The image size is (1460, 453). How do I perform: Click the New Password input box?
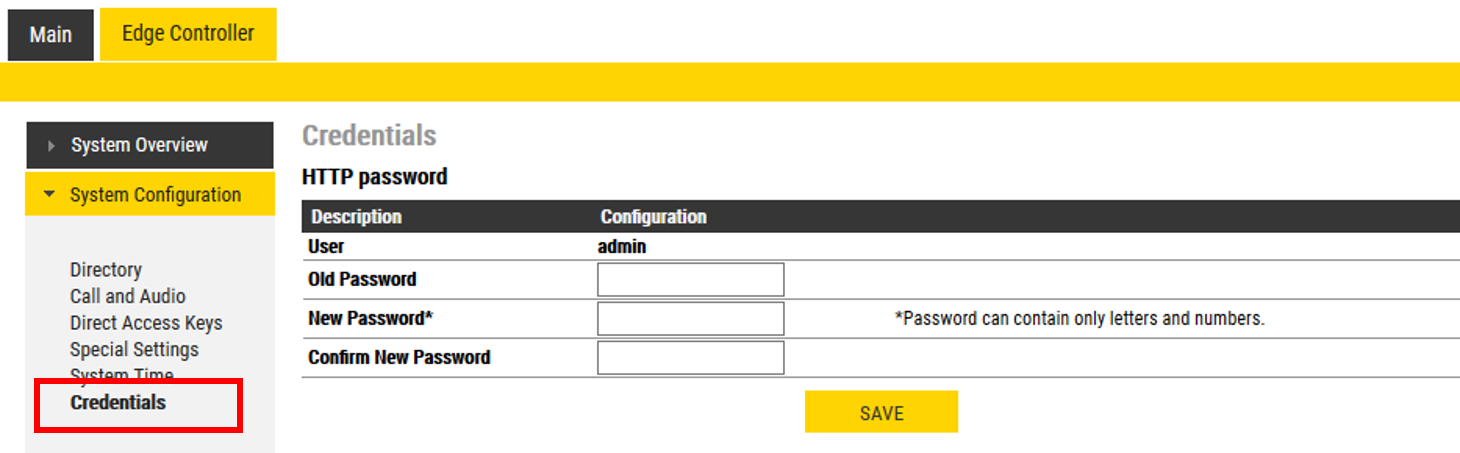pyautogui.click(x=690, y=319)
